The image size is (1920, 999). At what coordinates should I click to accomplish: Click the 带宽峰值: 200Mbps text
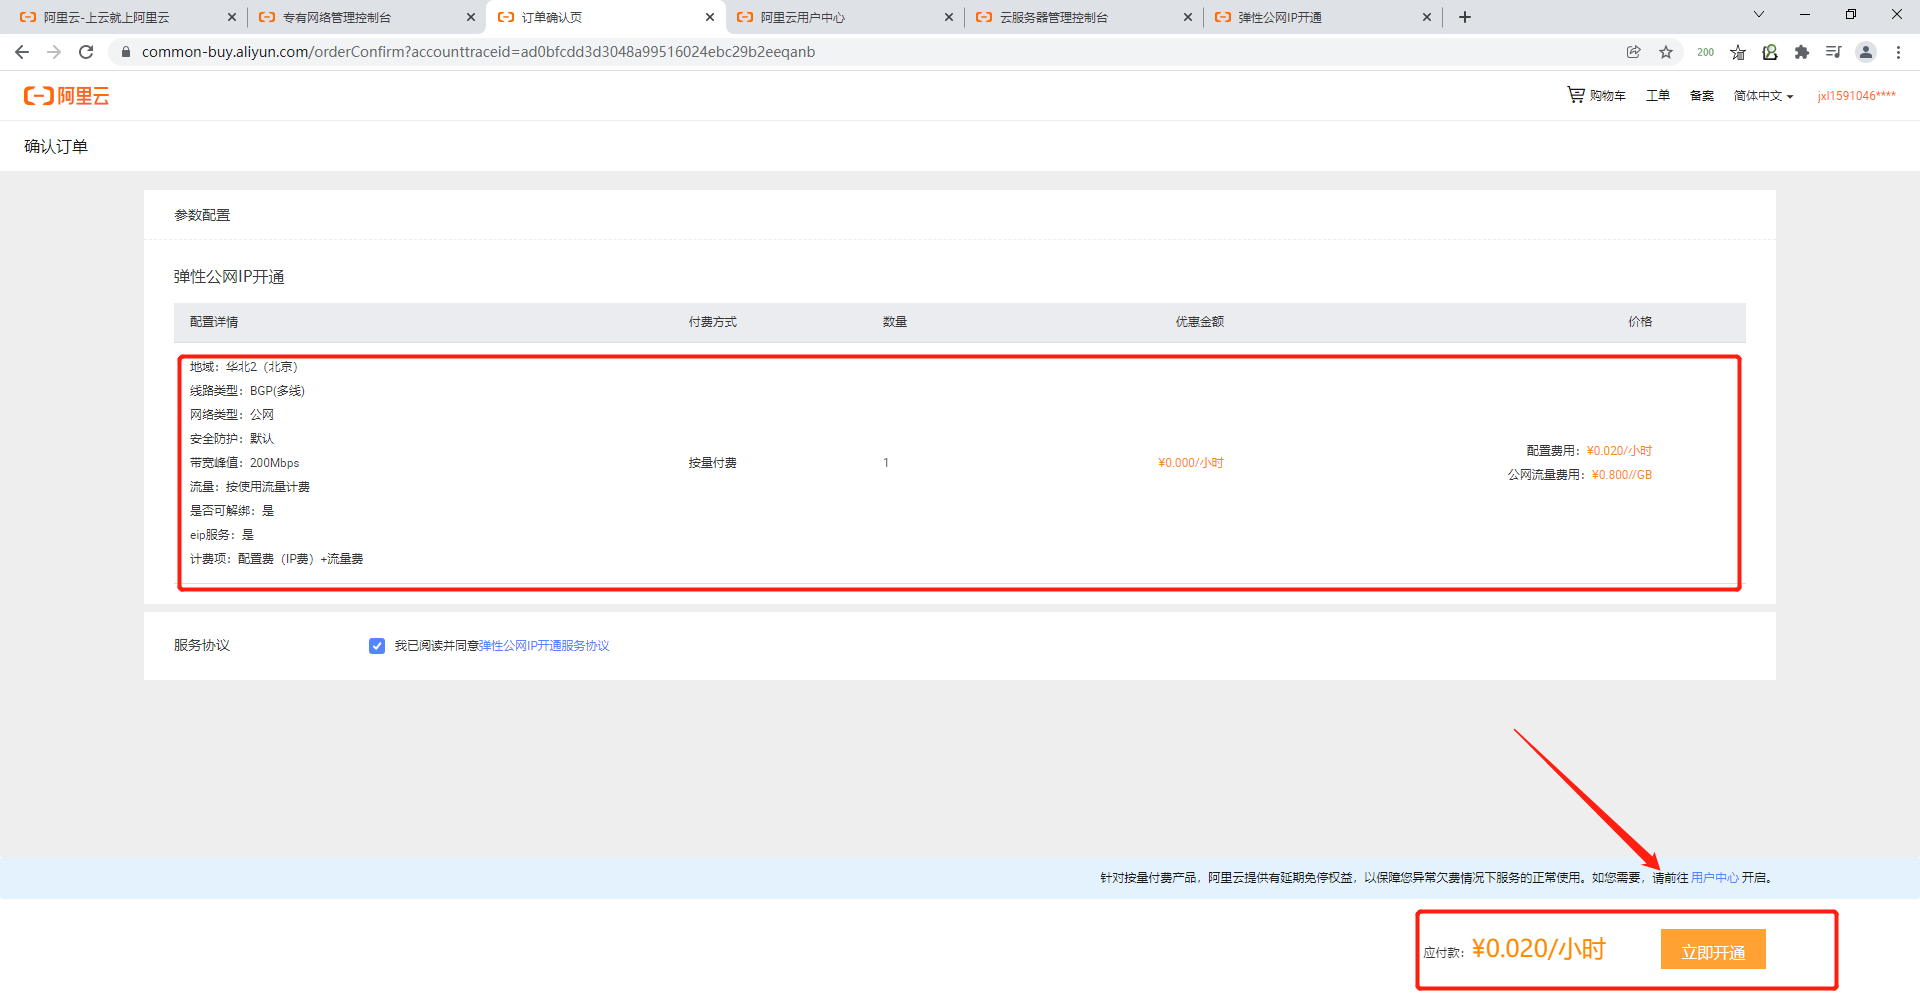[245, 463]
